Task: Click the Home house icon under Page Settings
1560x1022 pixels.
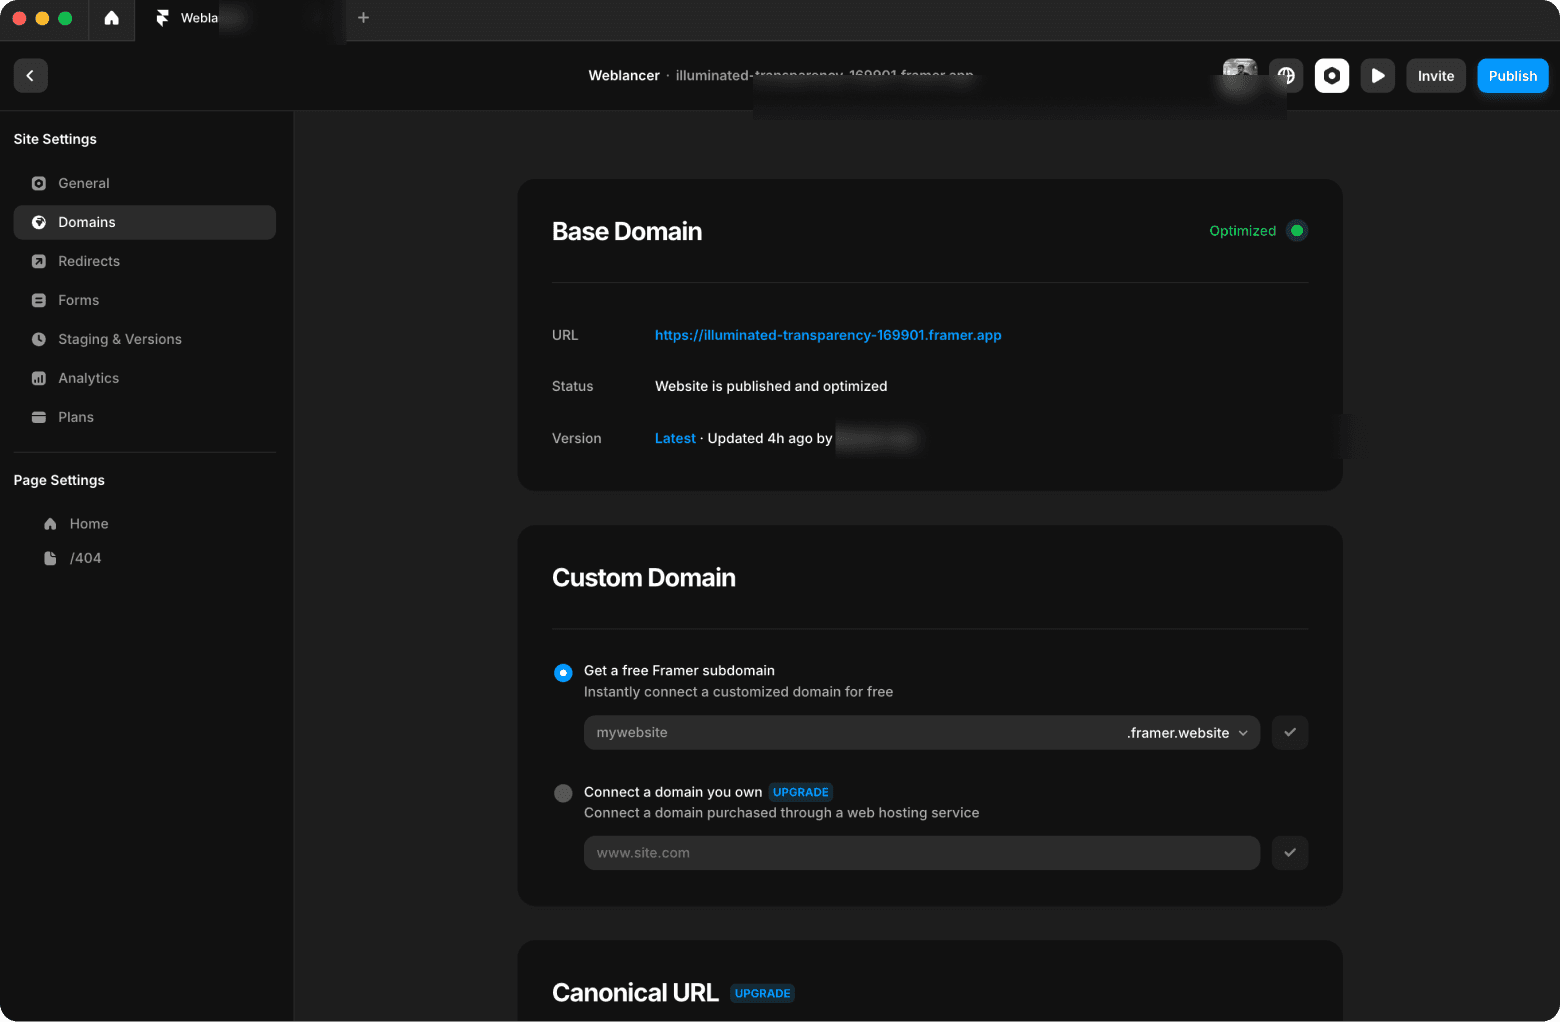Action: [x=50, y=524]
